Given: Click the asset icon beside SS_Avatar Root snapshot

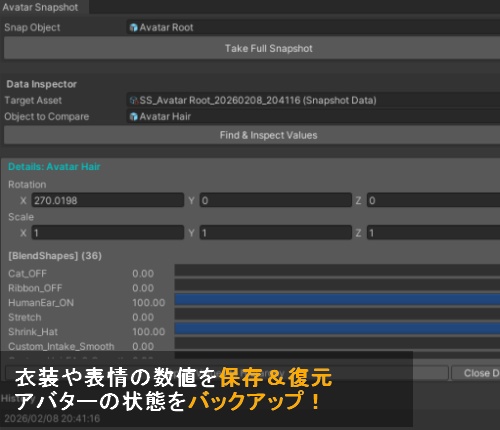Looking at the screenshot, I should point(134,100).
